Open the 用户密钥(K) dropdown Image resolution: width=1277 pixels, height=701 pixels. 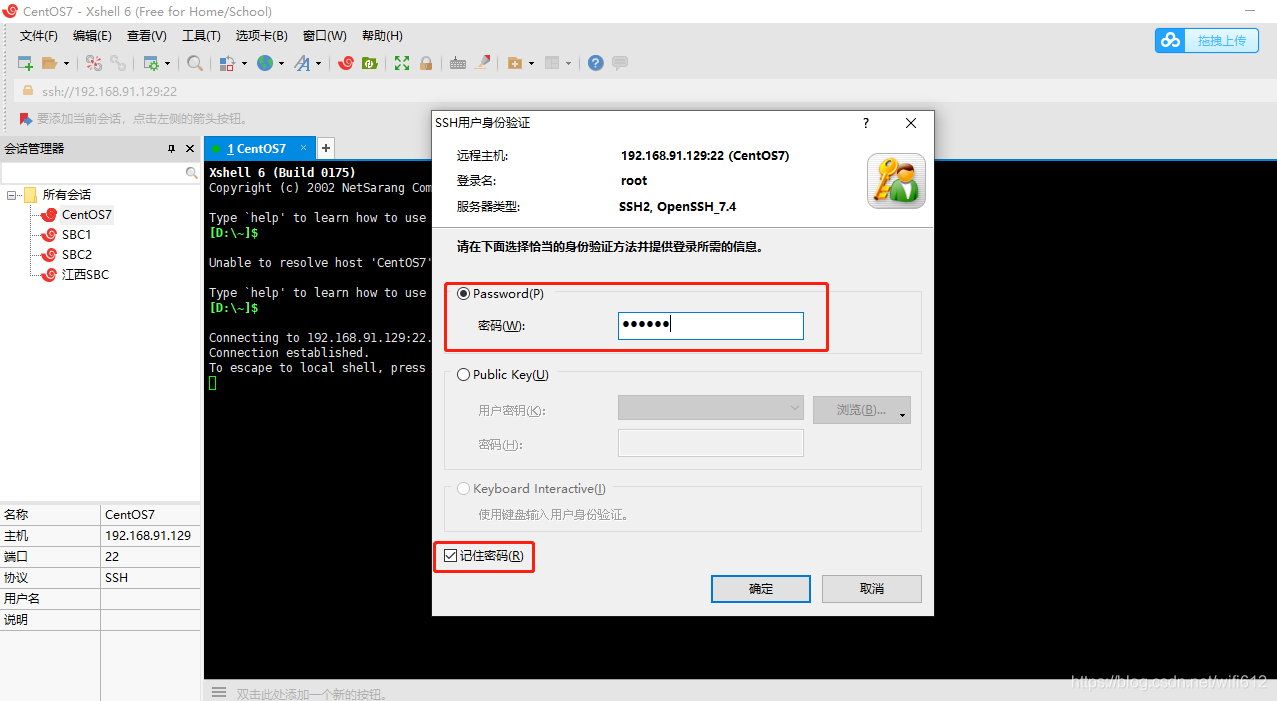pyautogui.click(x=711, y=408)
